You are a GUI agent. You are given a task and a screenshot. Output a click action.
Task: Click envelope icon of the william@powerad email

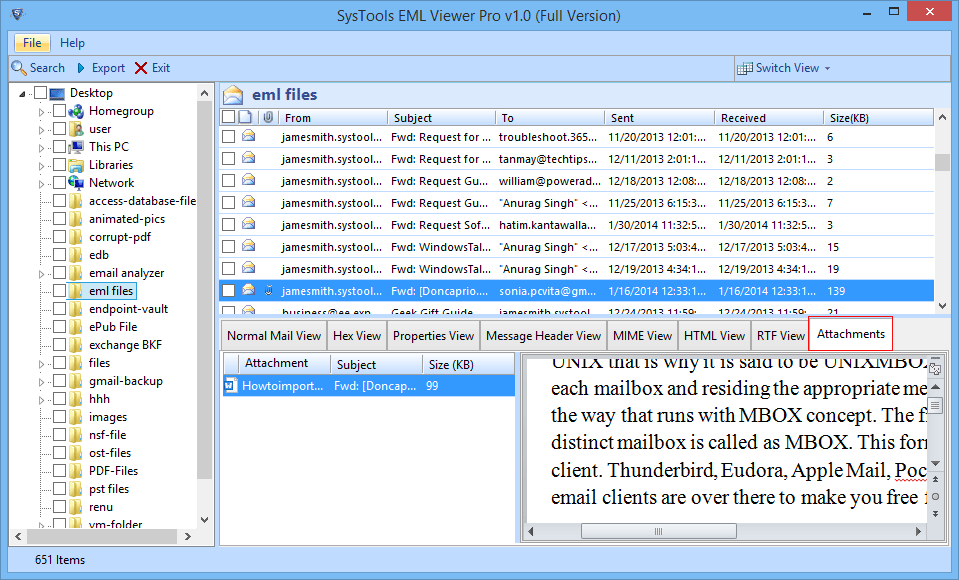248,180
